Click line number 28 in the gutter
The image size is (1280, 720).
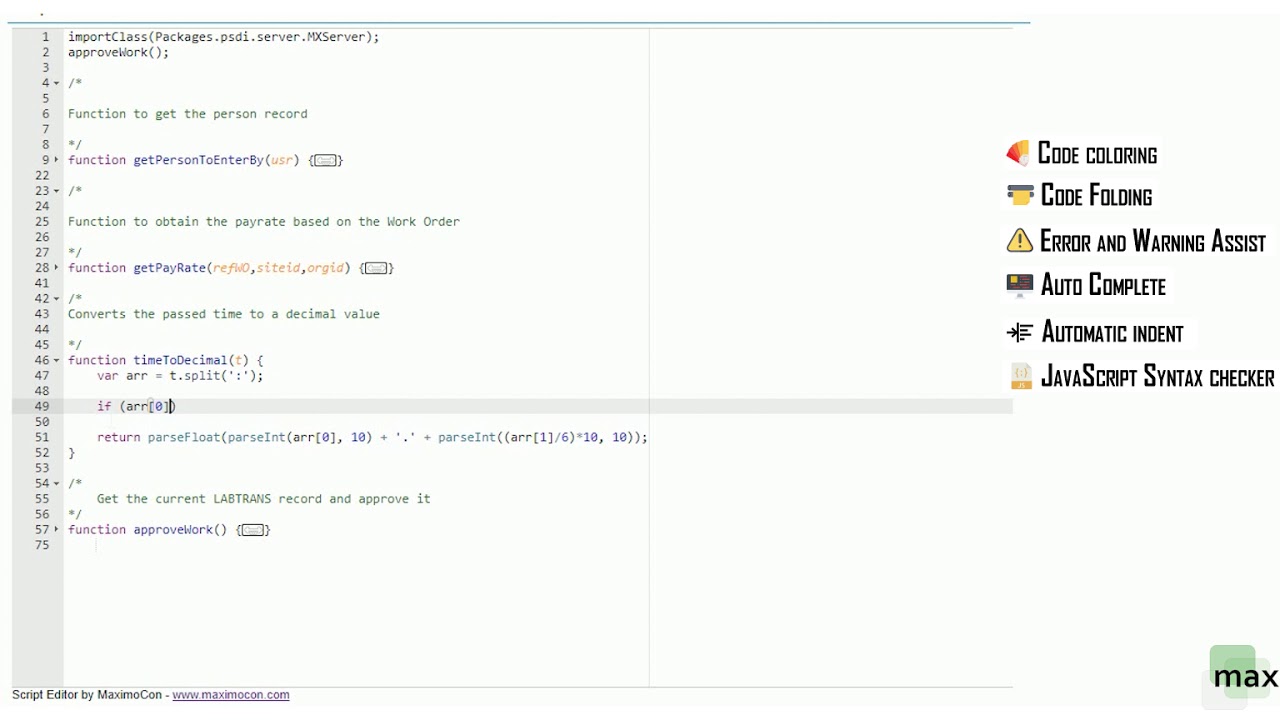41,268
